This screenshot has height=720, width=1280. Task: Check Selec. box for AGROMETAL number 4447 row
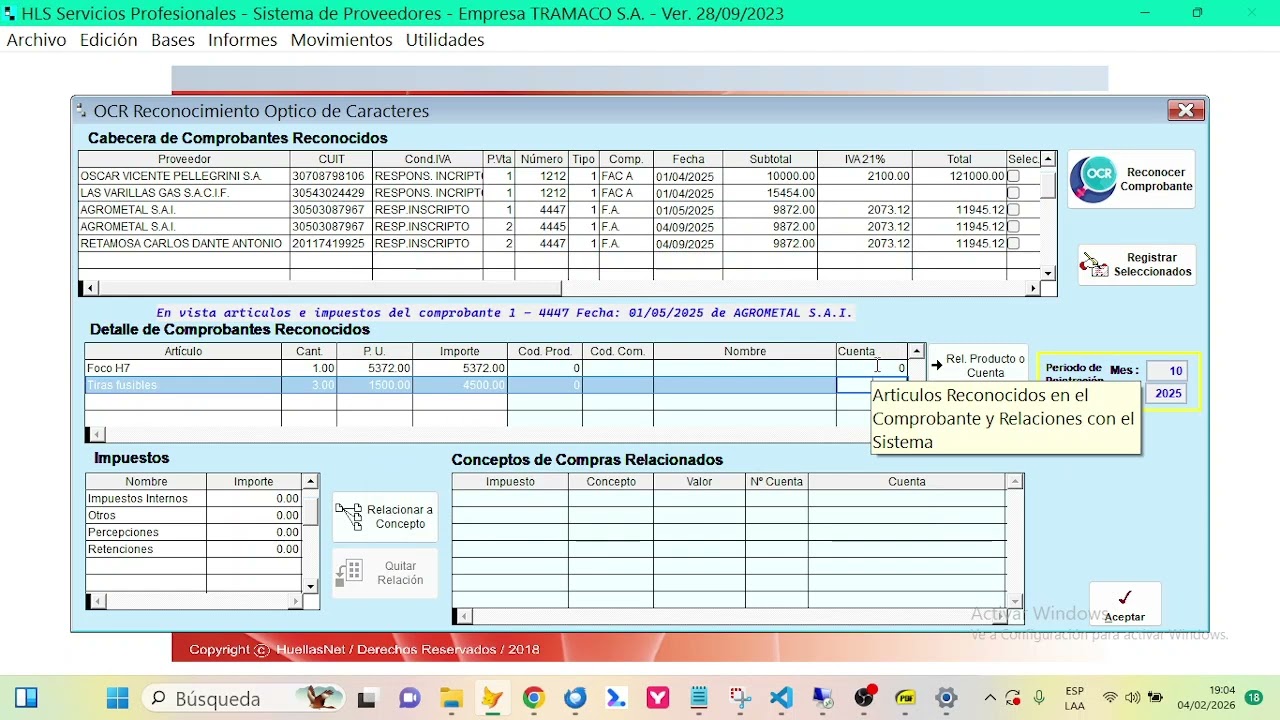point(1013,210)
